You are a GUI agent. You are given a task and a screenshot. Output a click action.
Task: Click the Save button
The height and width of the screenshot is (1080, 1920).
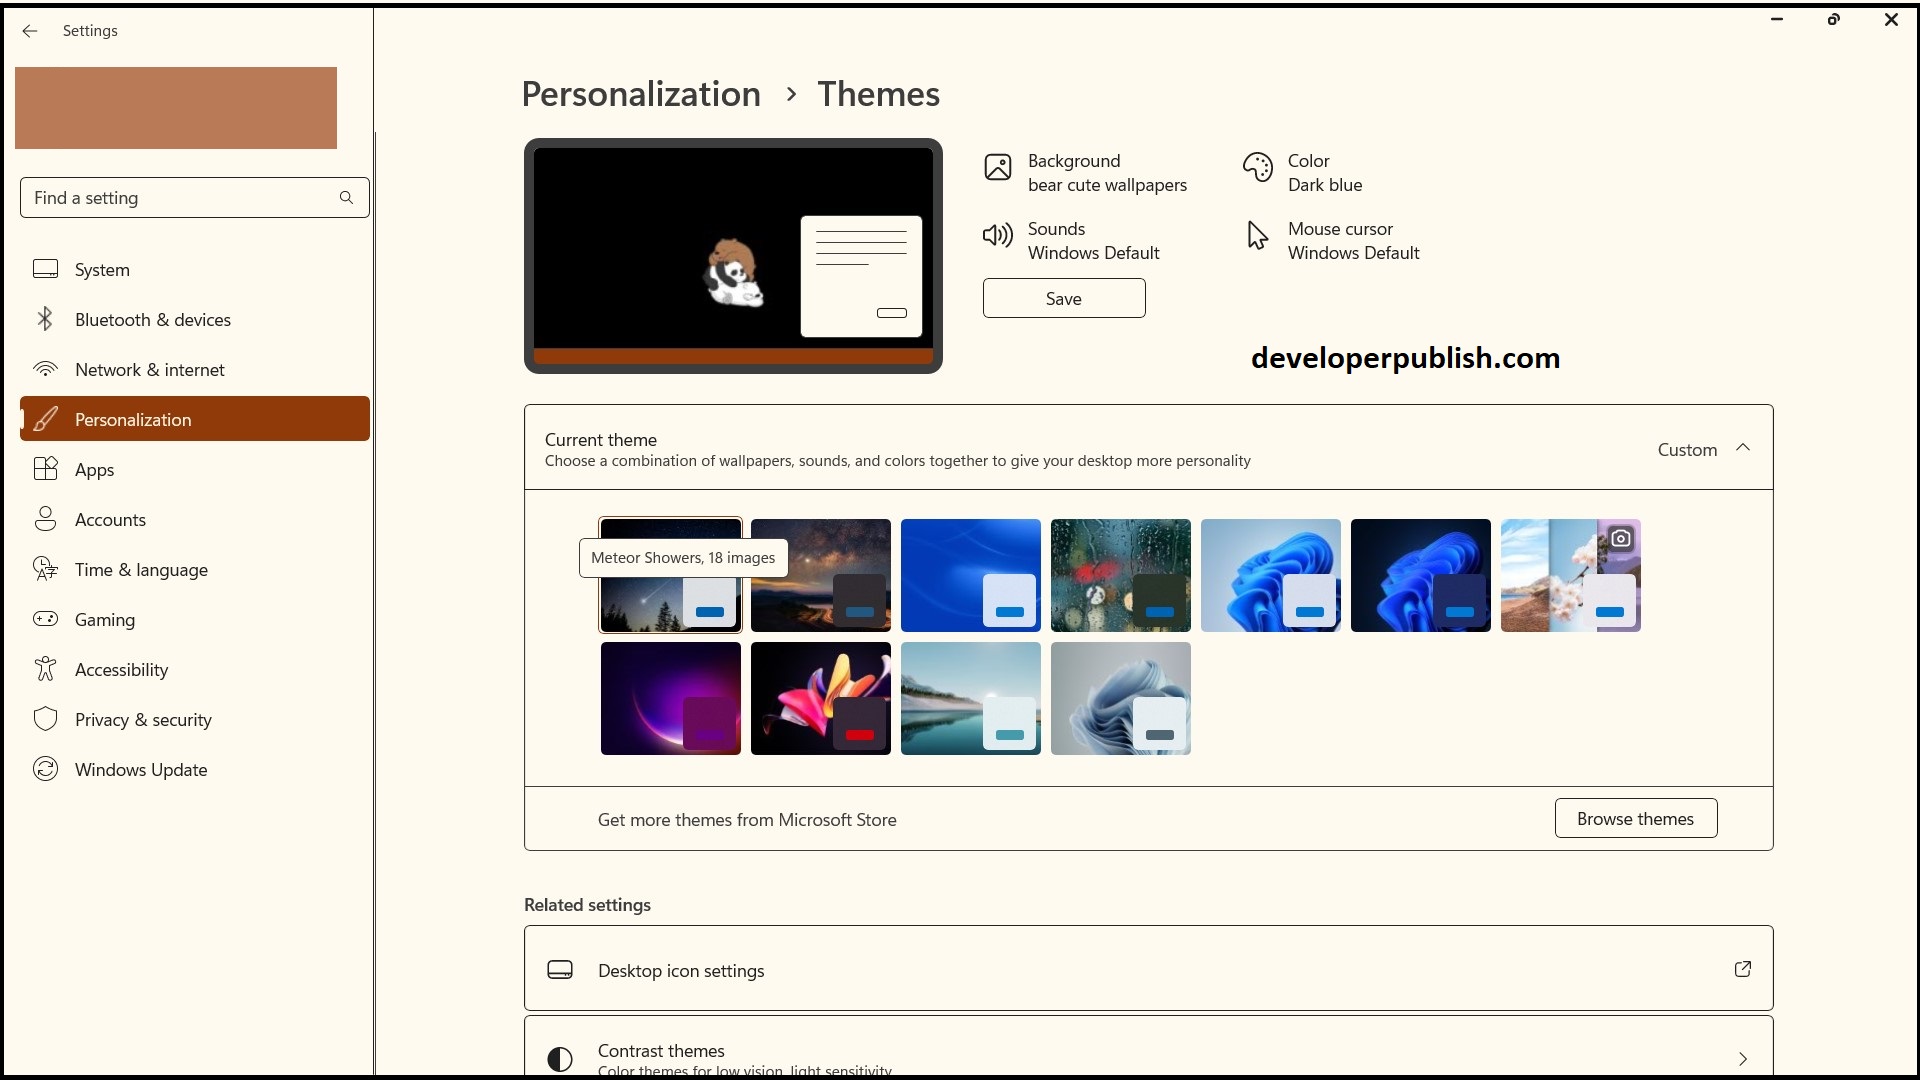pos(1063,298)
